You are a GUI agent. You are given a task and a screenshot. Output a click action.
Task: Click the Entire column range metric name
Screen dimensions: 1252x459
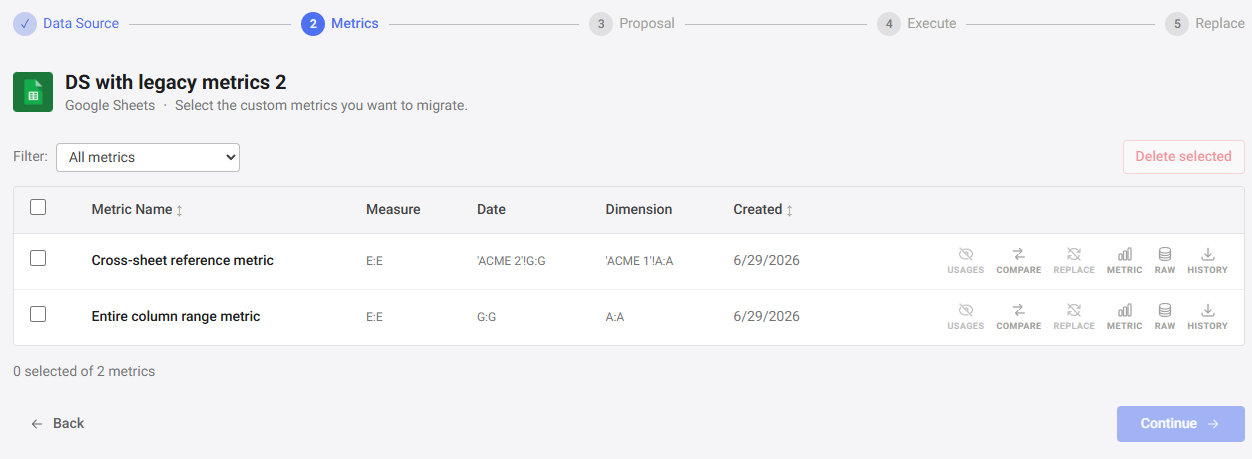click(176, 317)
